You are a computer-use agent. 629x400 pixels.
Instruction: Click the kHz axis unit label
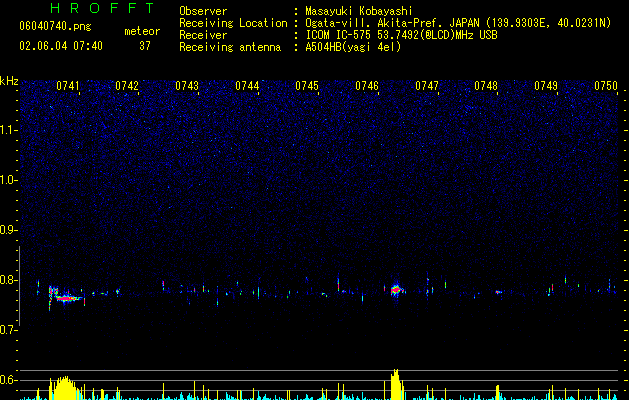pos(9,81)
